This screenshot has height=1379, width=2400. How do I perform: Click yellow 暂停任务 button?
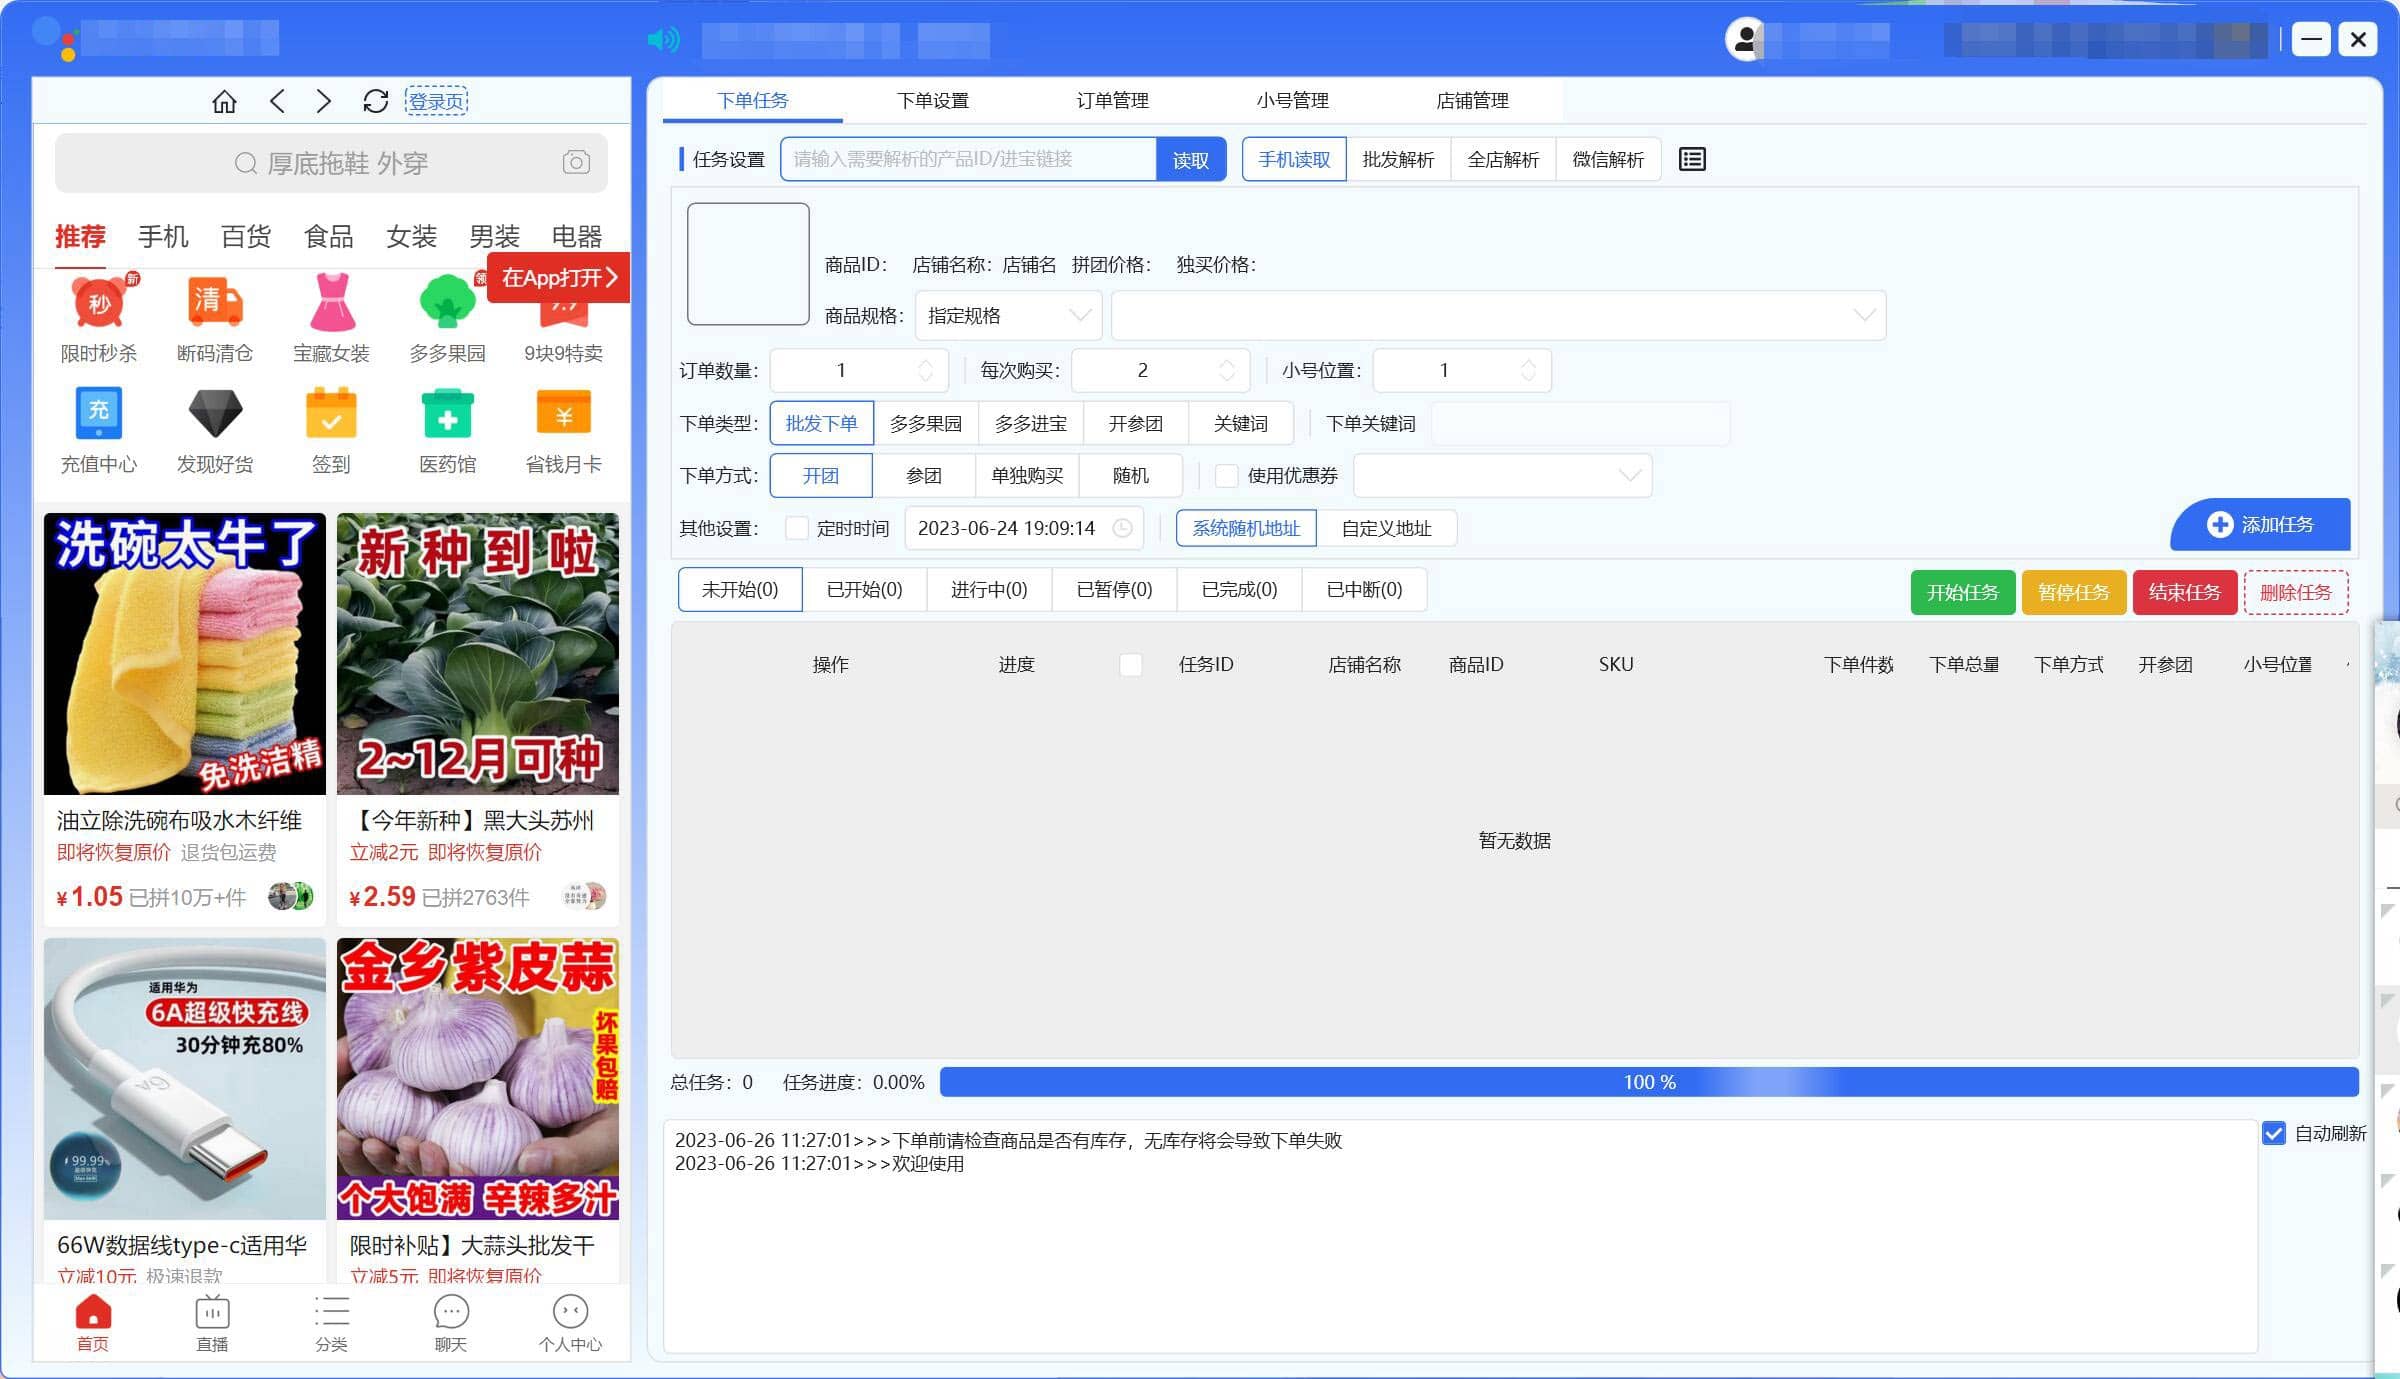[2074, 593]
